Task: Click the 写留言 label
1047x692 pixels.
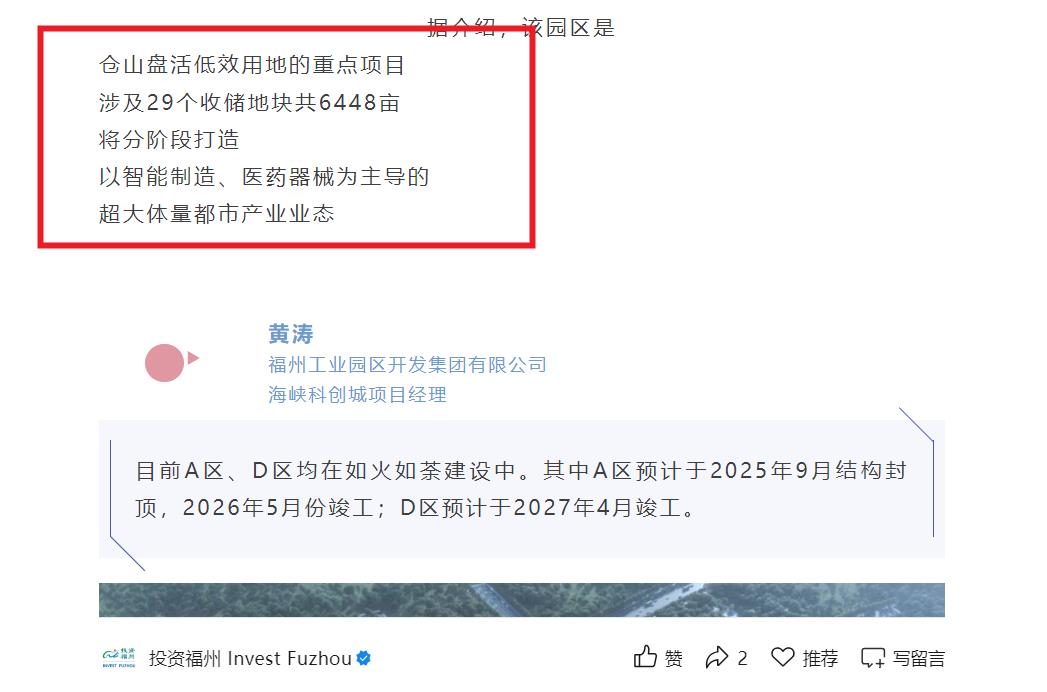Action: [919, 659]
